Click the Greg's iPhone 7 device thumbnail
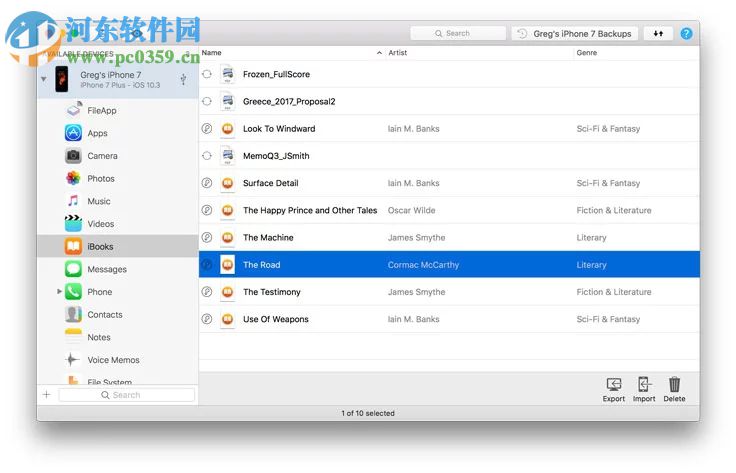This screenshot has height=473, width=736. coord(62,79)
